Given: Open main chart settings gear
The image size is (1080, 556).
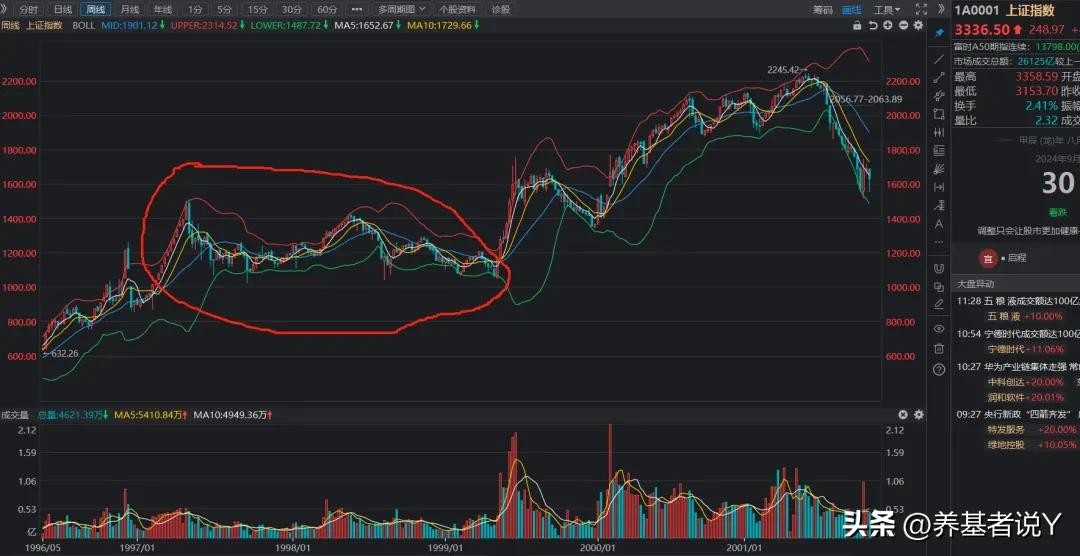Looking at the screenshot, I should (919, 25).
